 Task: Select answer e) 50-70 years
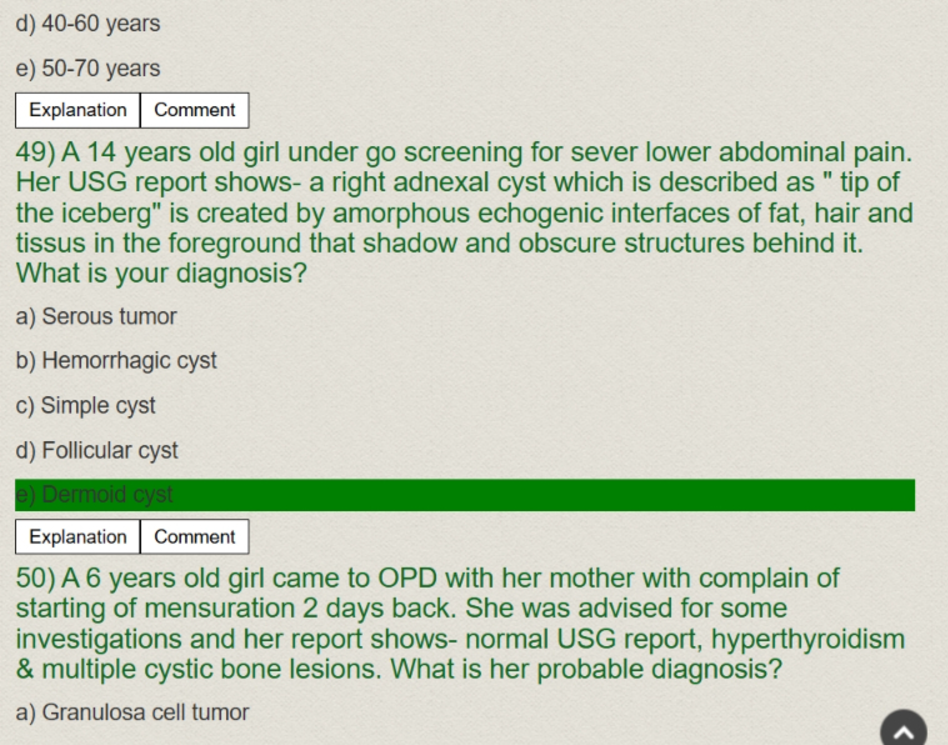(88, 68)
